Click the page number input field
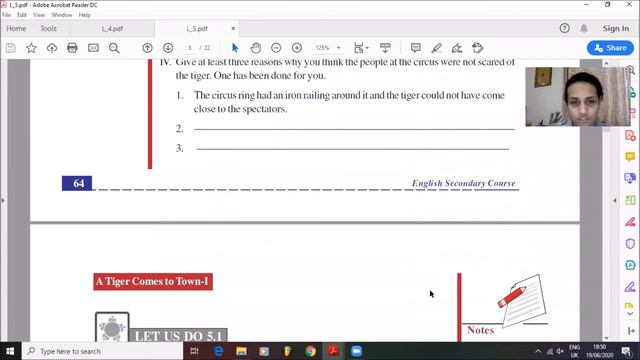 190,48
